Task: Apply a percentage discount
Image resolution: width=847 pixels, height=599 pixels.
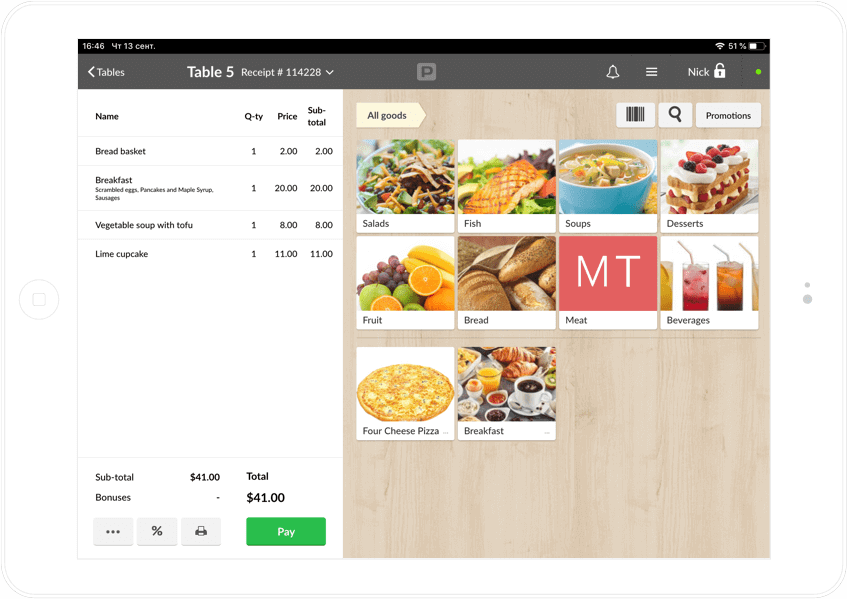Action: click(157, 531)
